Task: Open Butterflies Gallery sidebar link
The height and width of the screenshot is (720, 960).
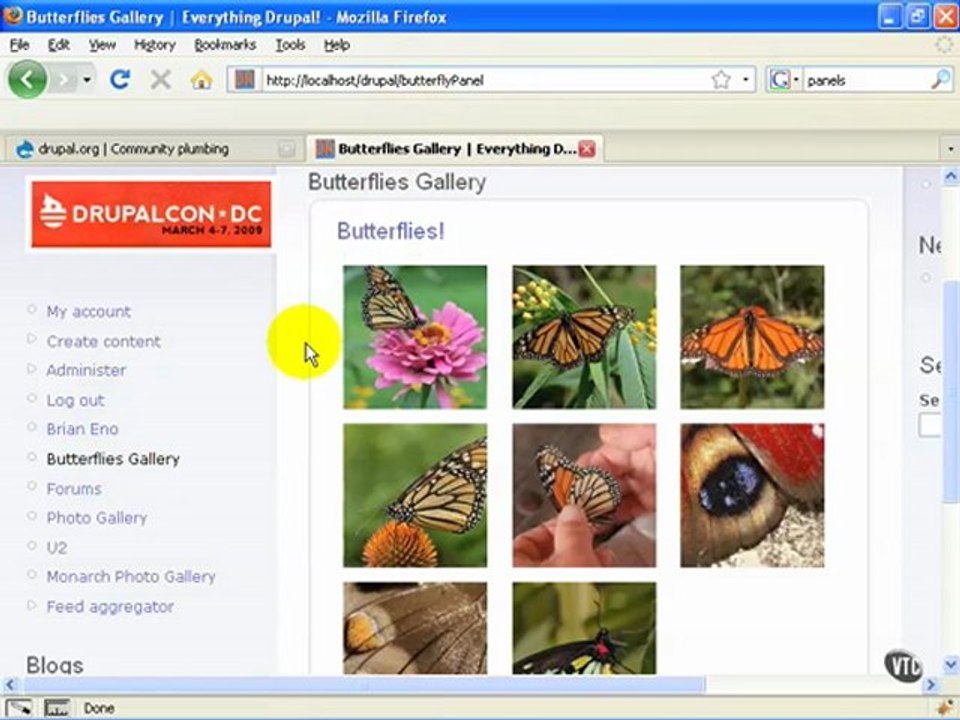Action: (113, 459)
